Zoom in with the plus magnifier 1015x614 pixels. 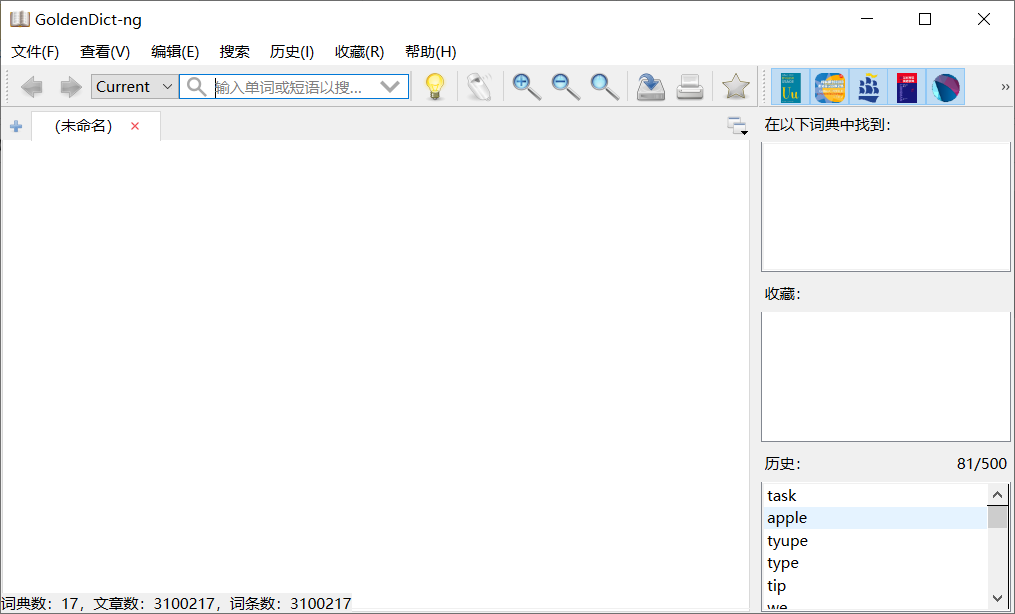click(526, 87)
